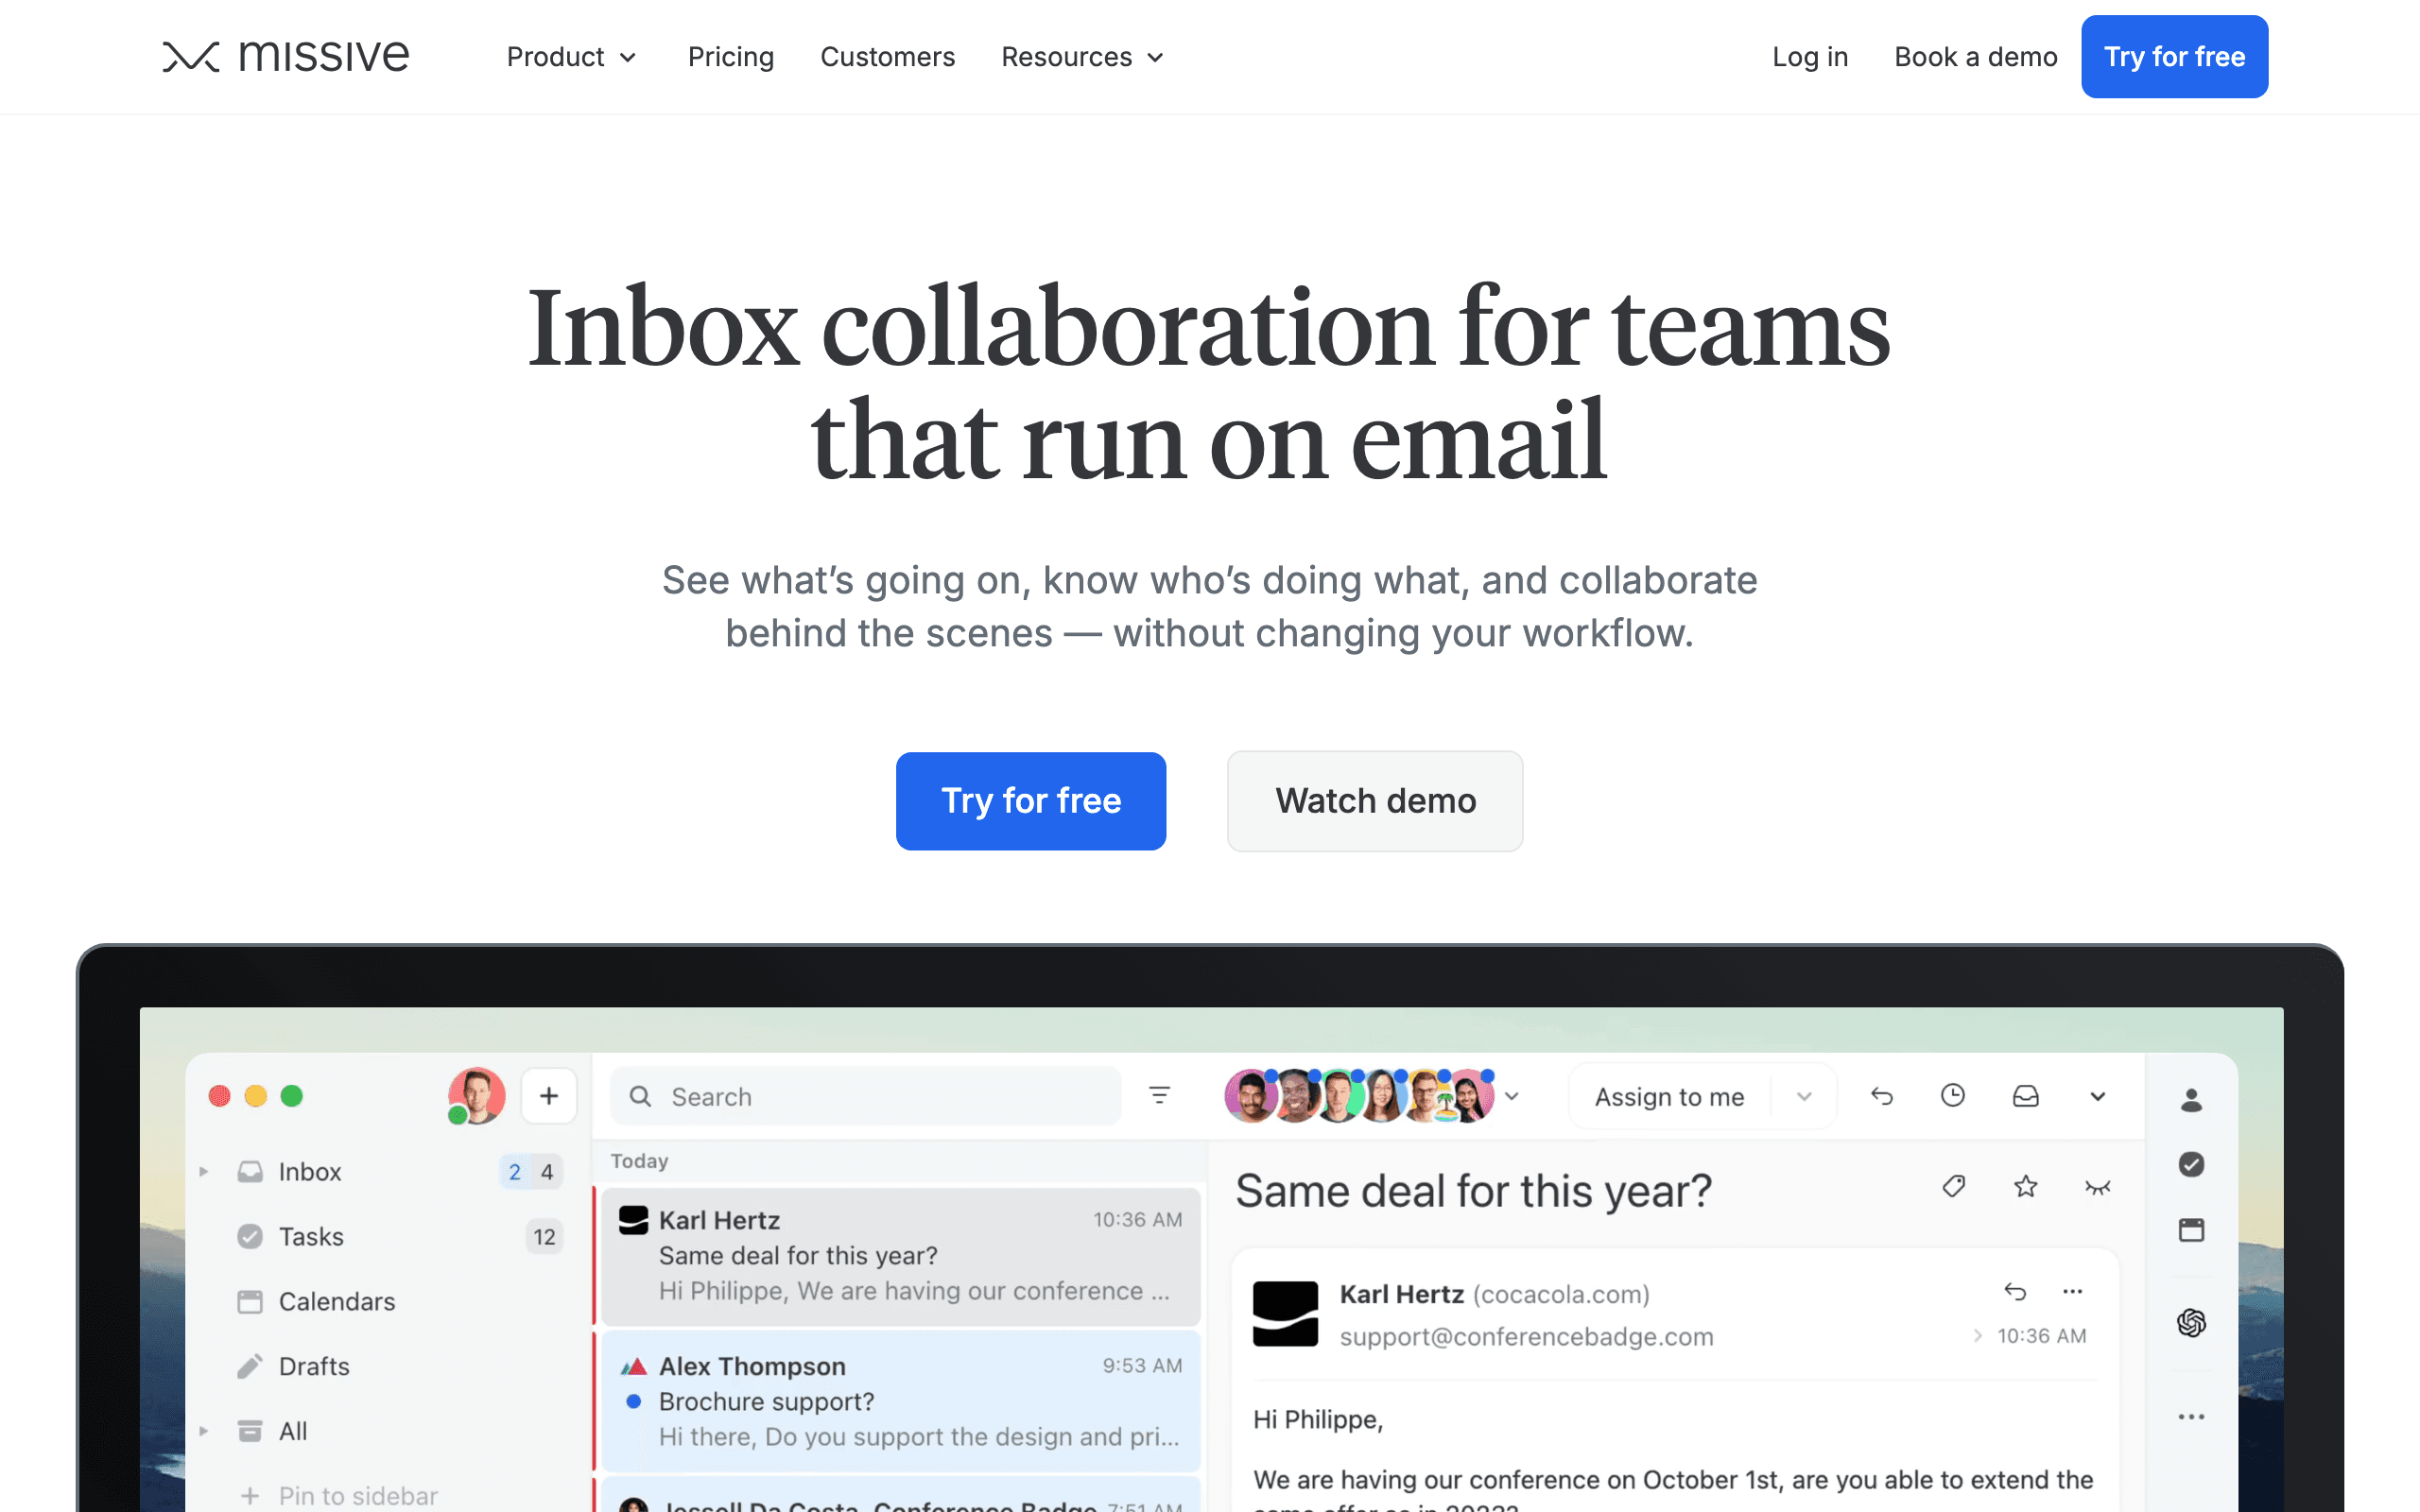Screen dimensions: 2420x1512
Task: Collapse the Inbox section using its triangle
Action: 205,1171
